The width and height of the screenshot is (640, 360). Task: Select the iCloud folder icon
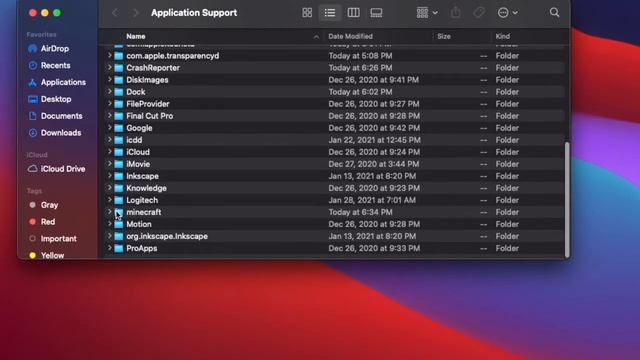(119, 152)
